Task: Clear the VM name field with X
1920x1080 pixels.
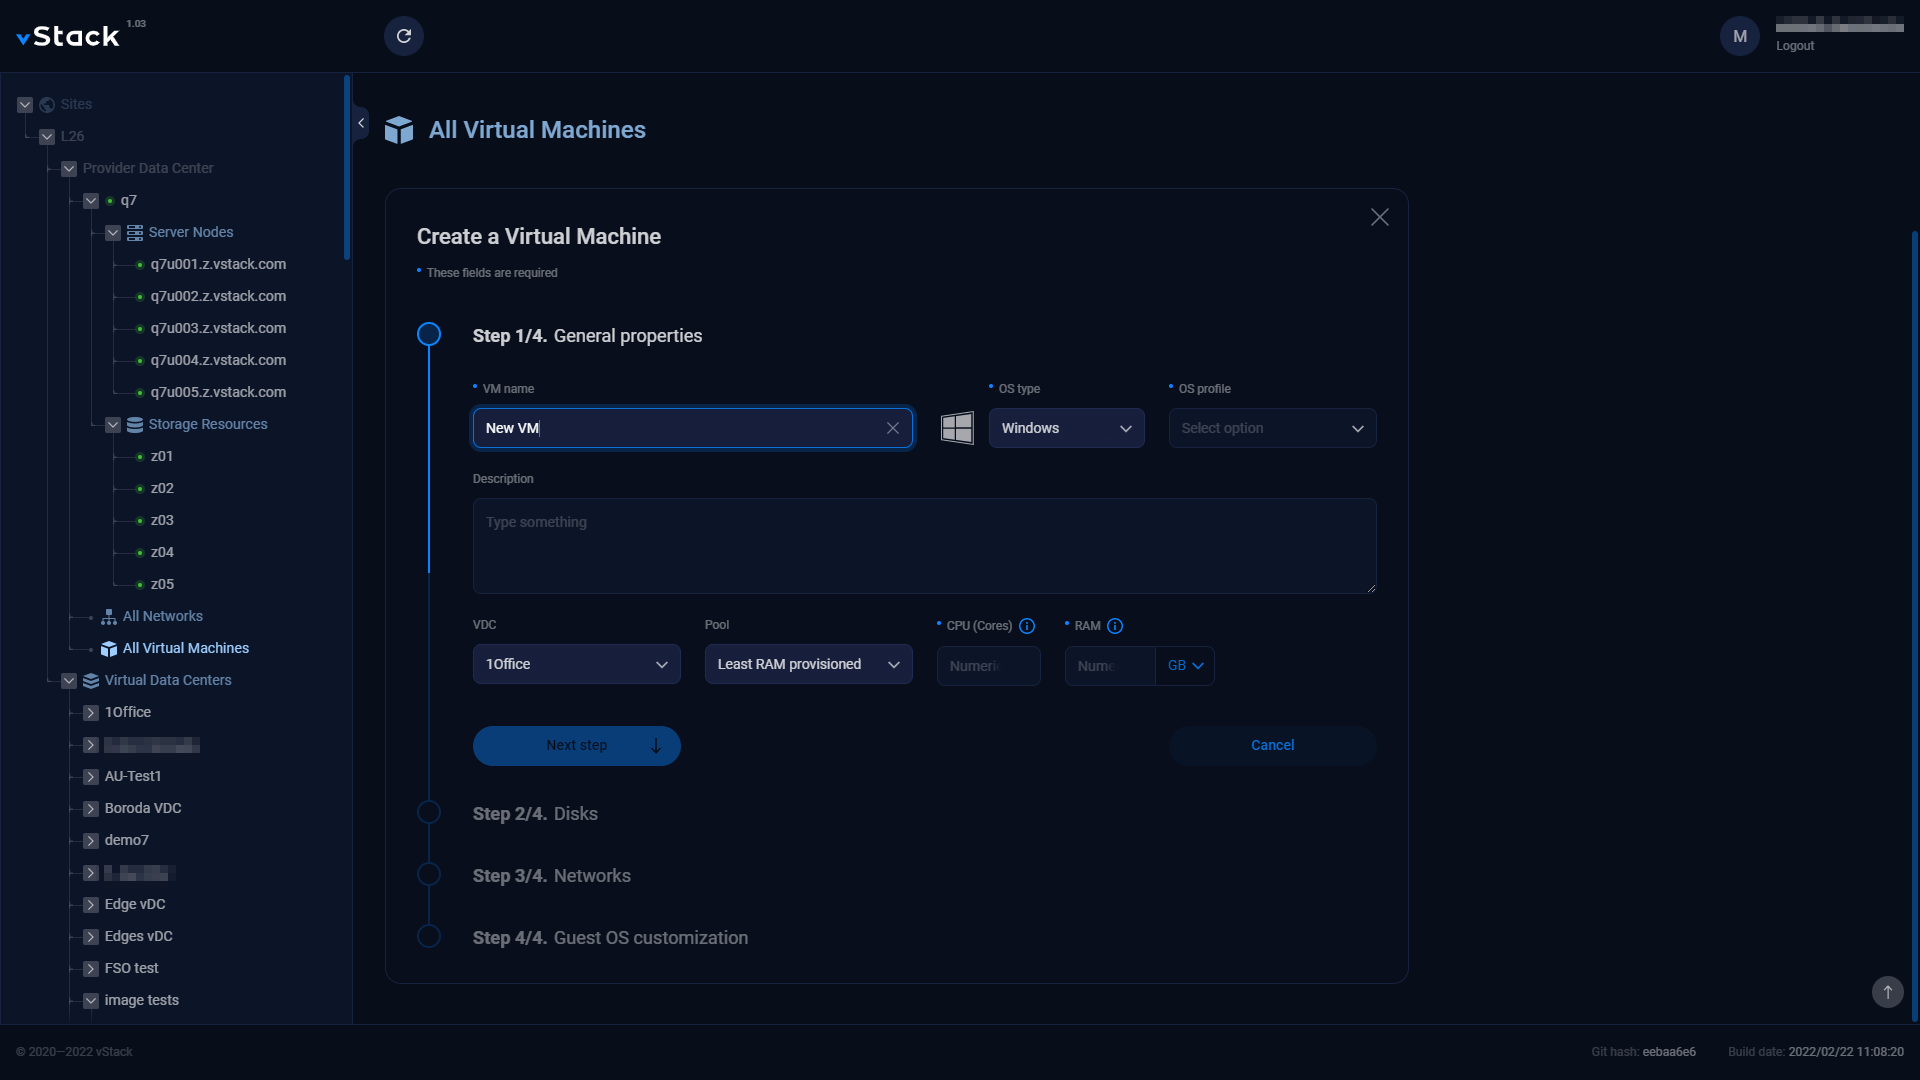Action: pos(893,428)
